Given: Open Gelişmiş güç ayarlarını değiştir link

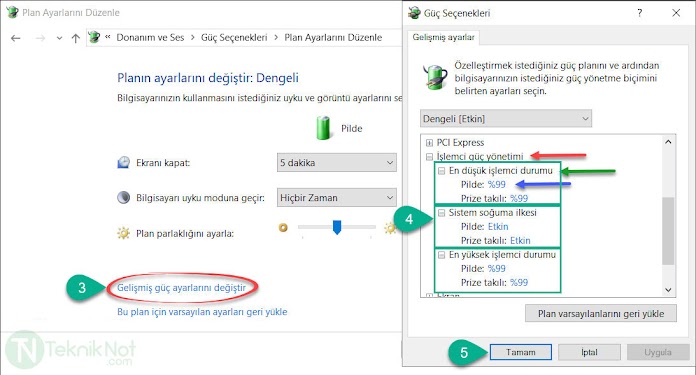Looking at the screenshot, I should coord(181,288).
